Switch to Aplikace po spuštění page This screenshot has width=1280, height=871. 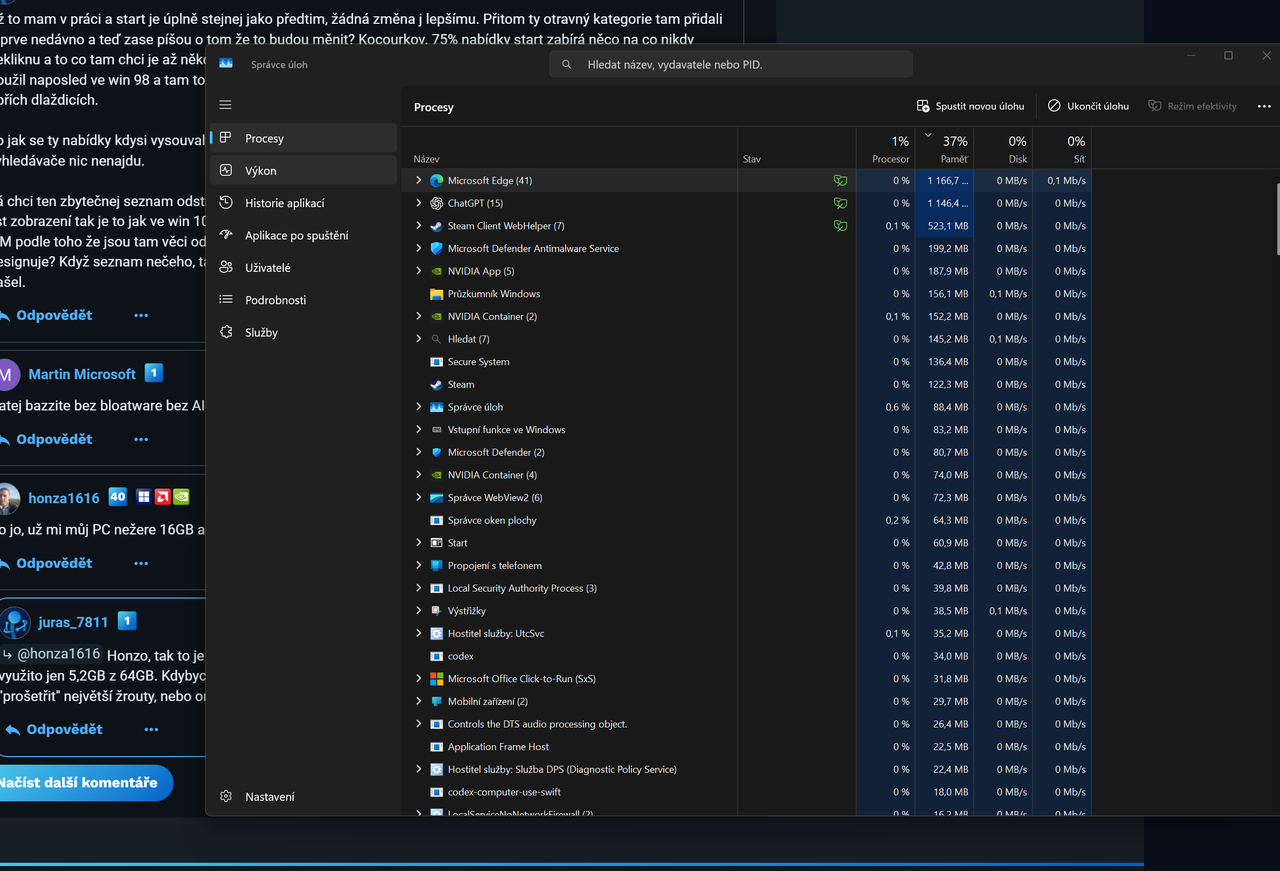[303, 235]
